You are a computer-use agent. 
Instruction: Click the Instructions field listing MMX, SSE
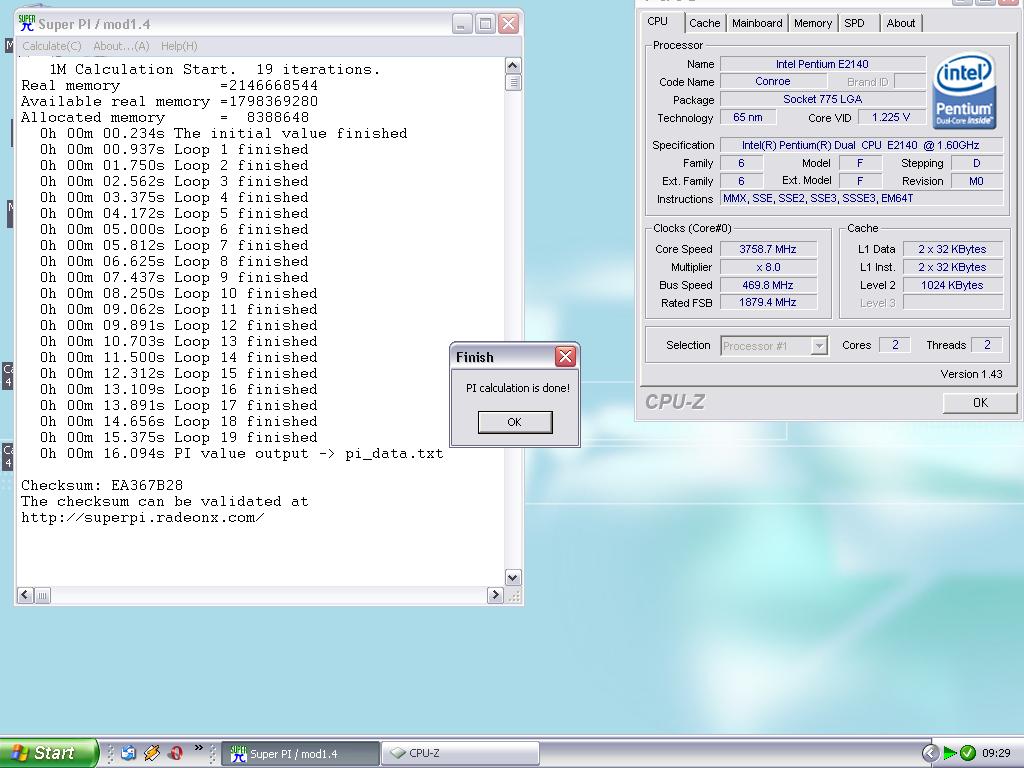click(861, 198)
